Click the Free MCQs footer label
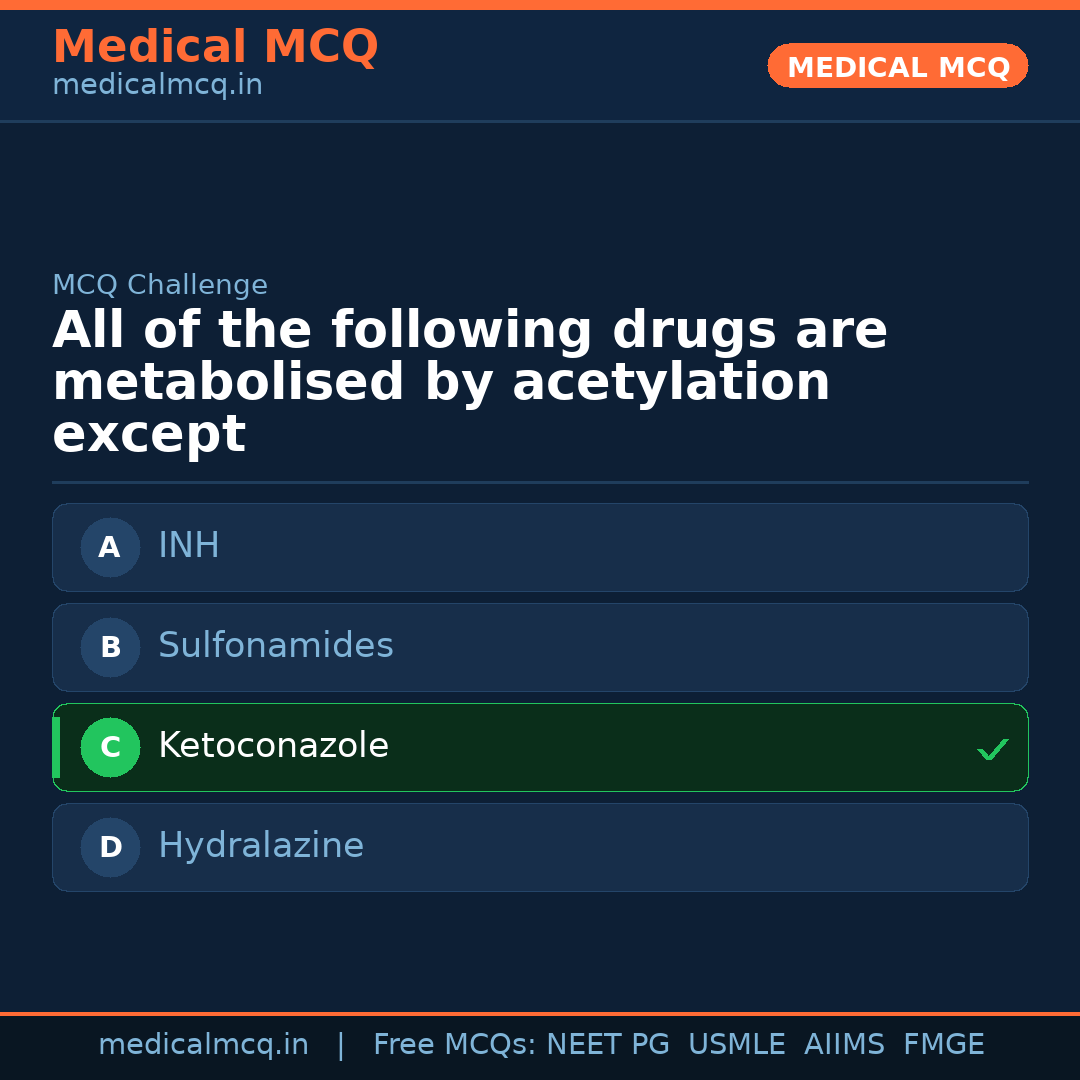 [x=454, y=1045]
